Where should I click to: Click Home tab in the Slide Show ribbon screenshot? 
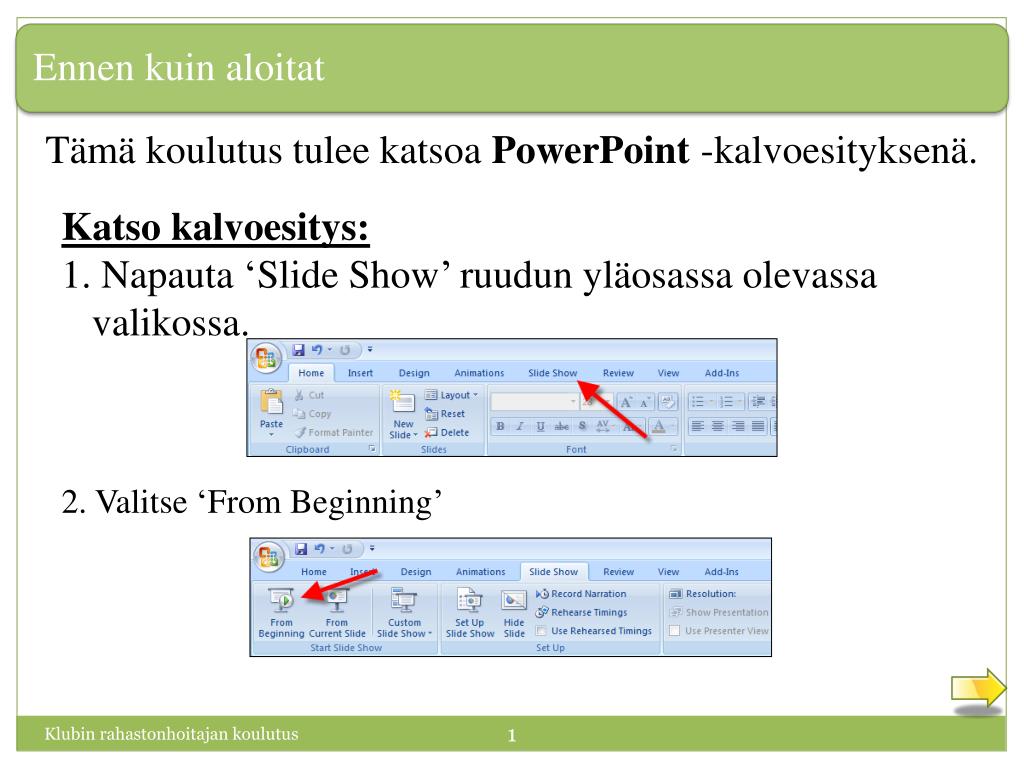point(313,571)
